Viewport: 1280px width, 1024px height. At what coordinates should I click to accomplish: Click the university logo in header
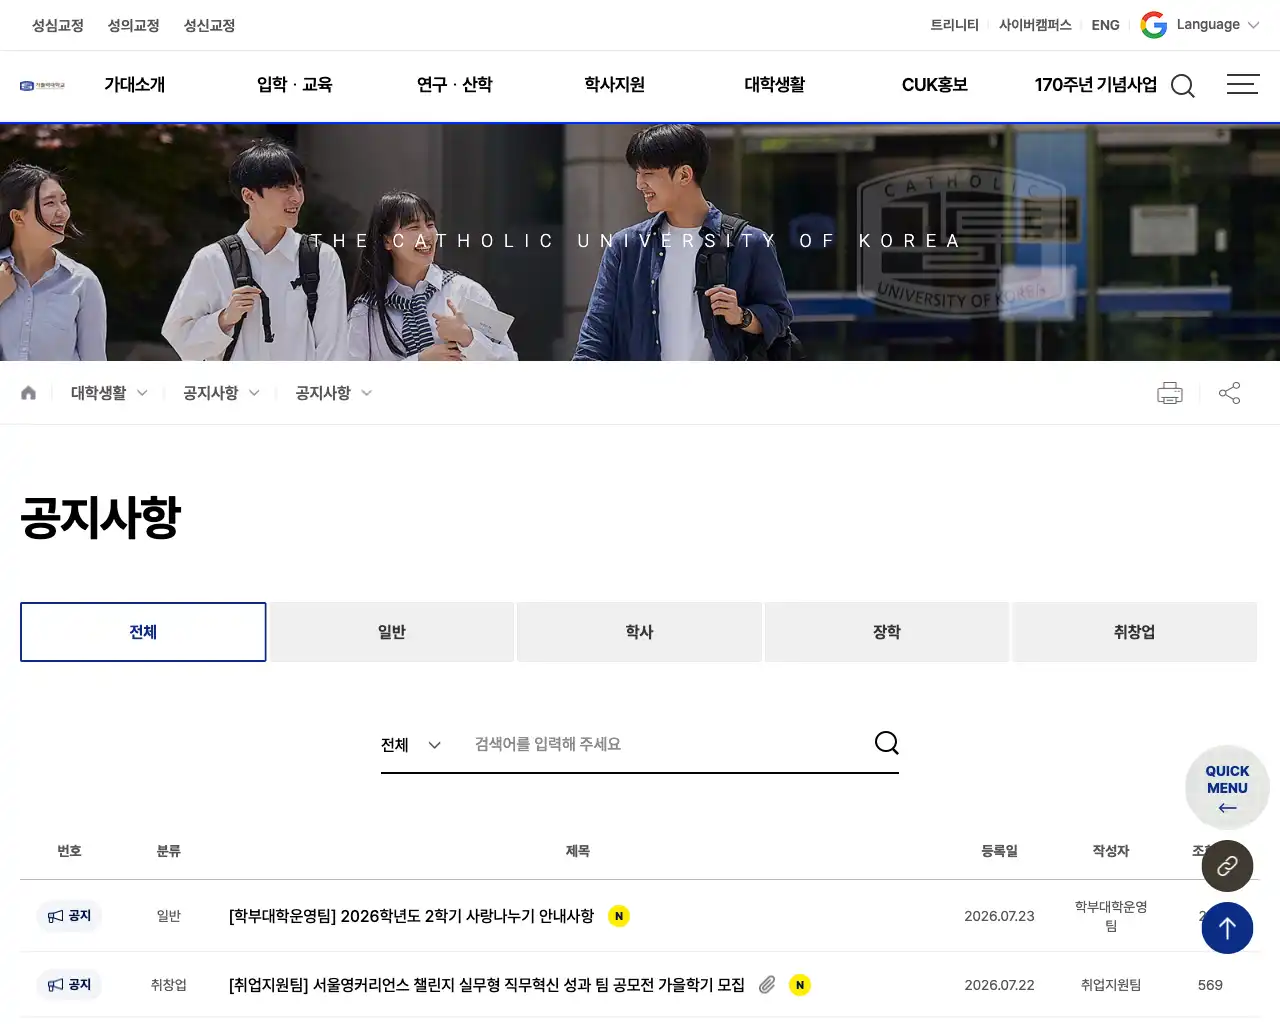43,86
